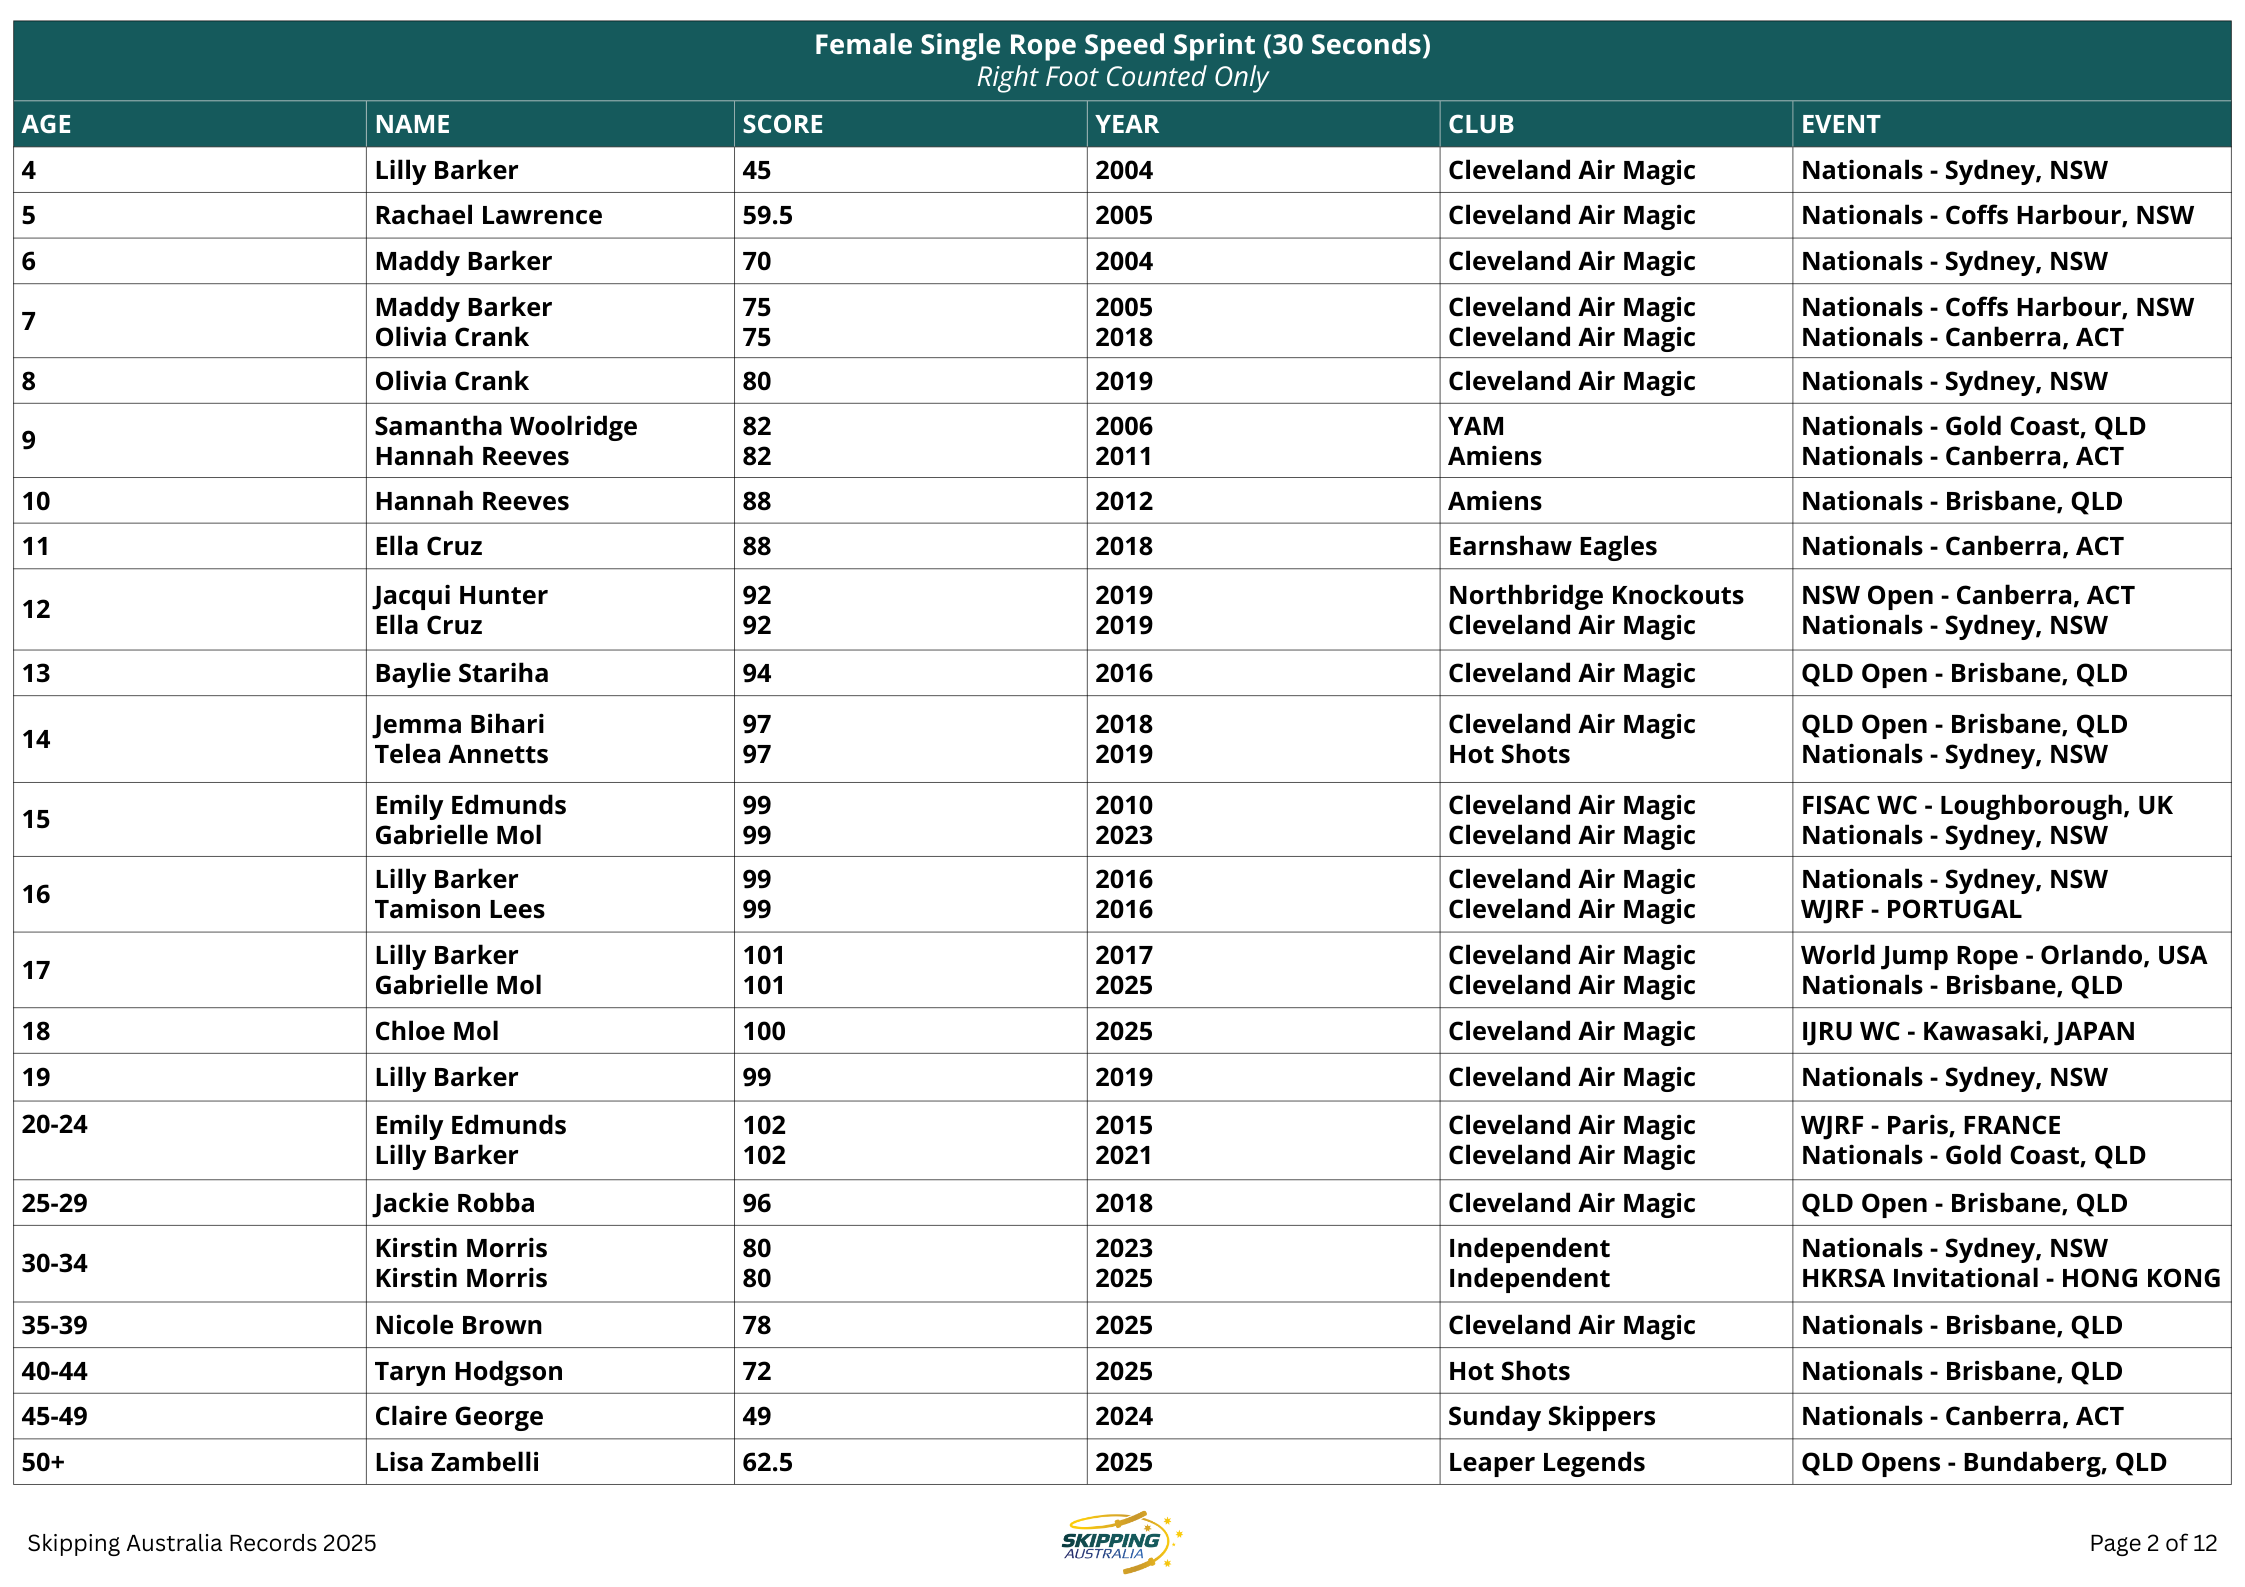Screen dimensions: 2245x1587
Task: Click the year '2012' for age 10
Action: 1124,501
